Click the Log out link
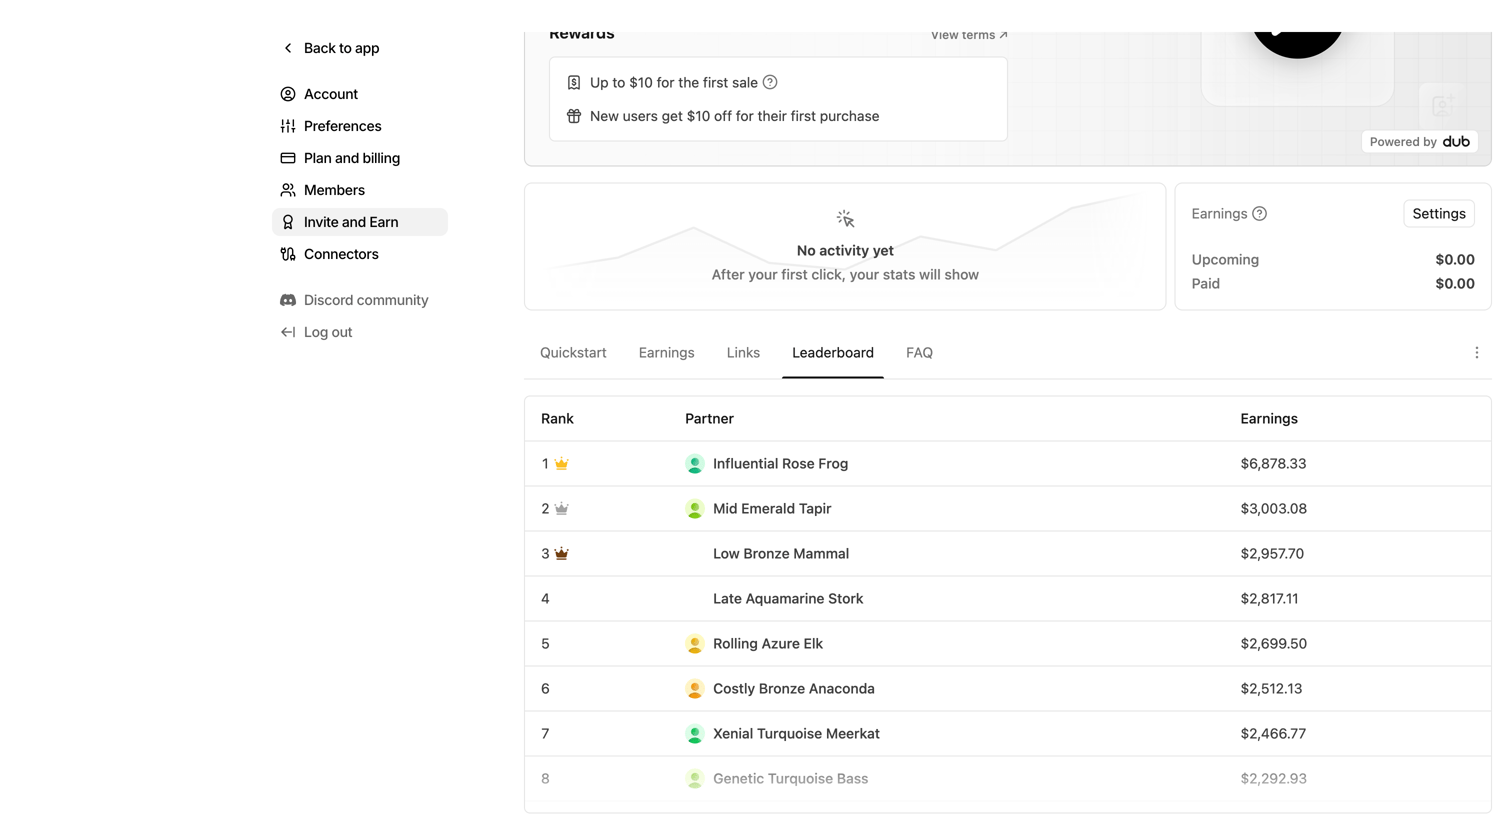Image resolution: width=1512 pixels, height=814 pixels. pos(360,332)
